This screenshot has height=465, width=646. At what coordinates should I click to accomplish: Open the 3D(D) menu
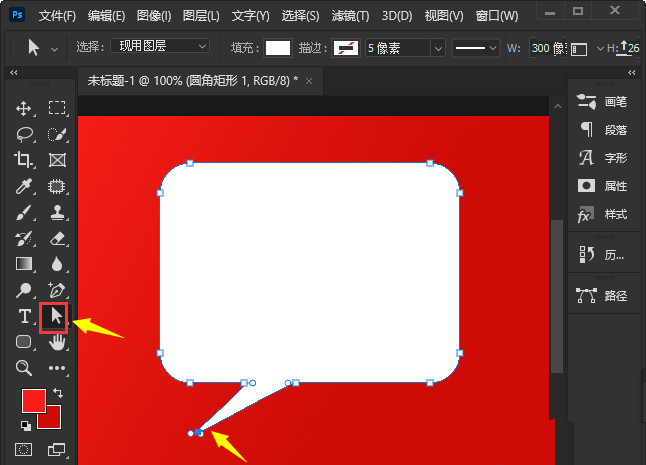point(397,16)
